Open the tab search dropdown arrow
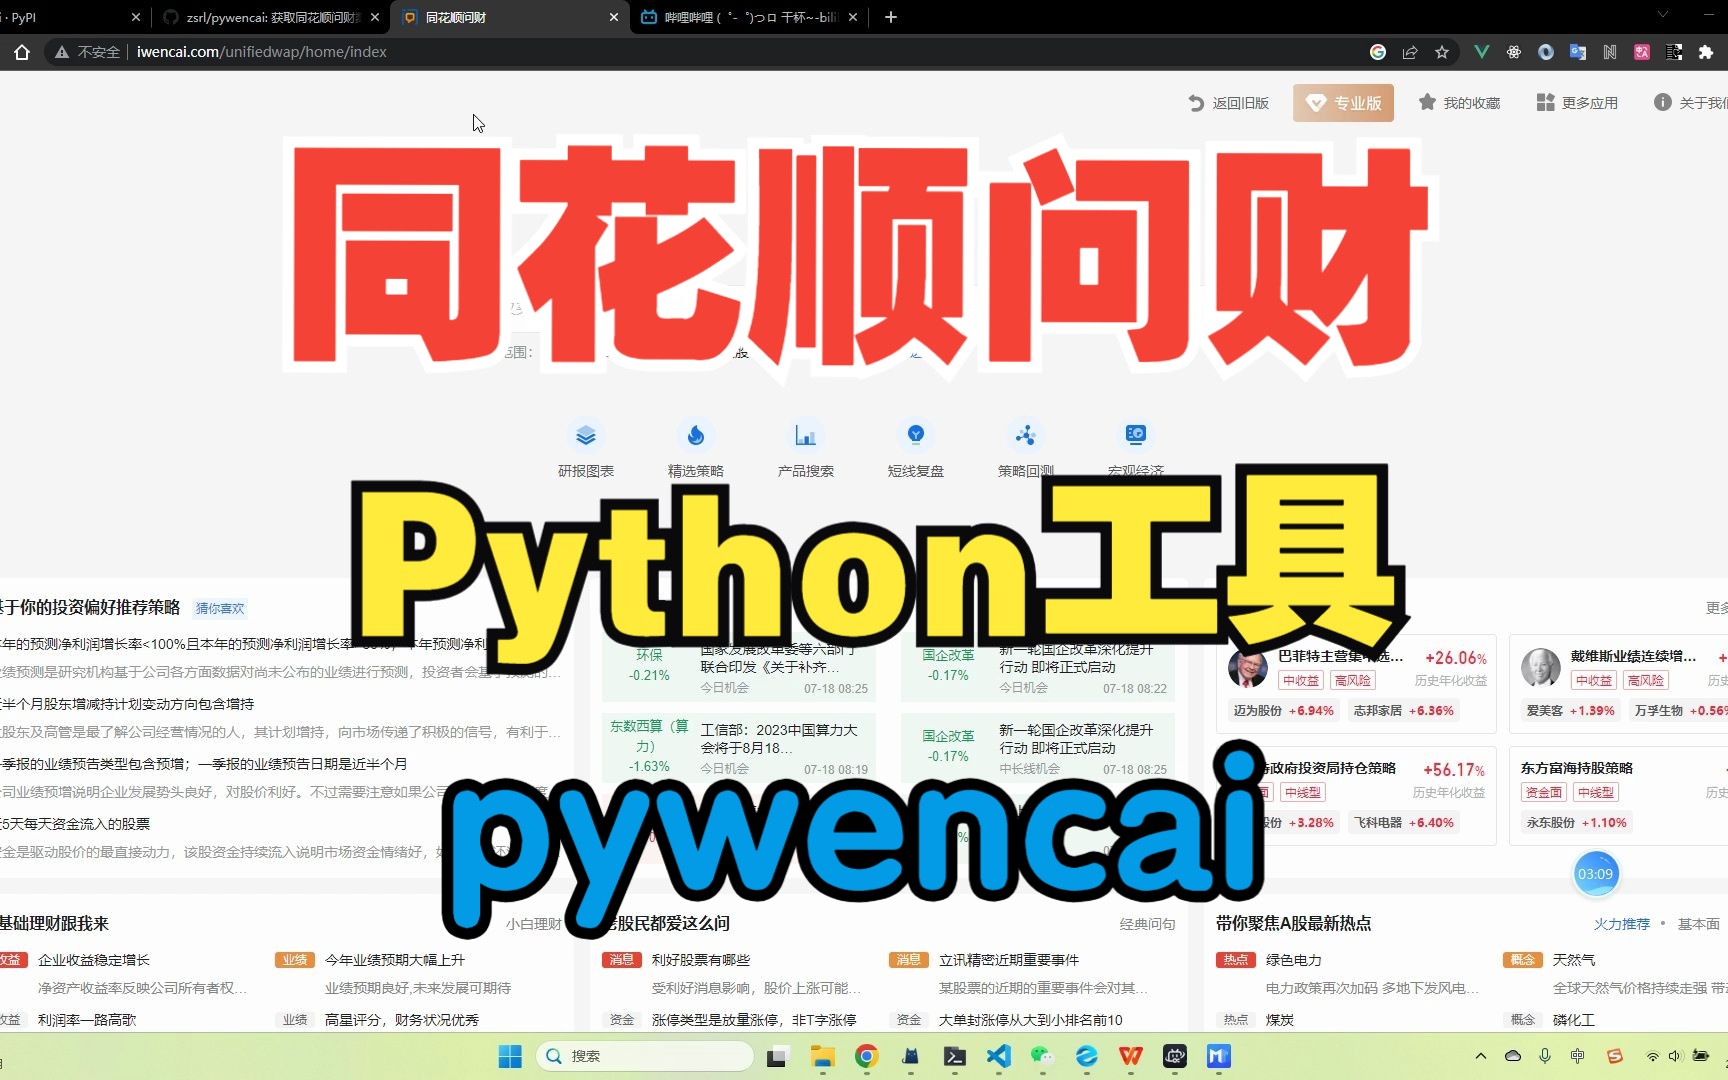The width and height of the screenshot is (1728, 1080). coord(1663,15)
